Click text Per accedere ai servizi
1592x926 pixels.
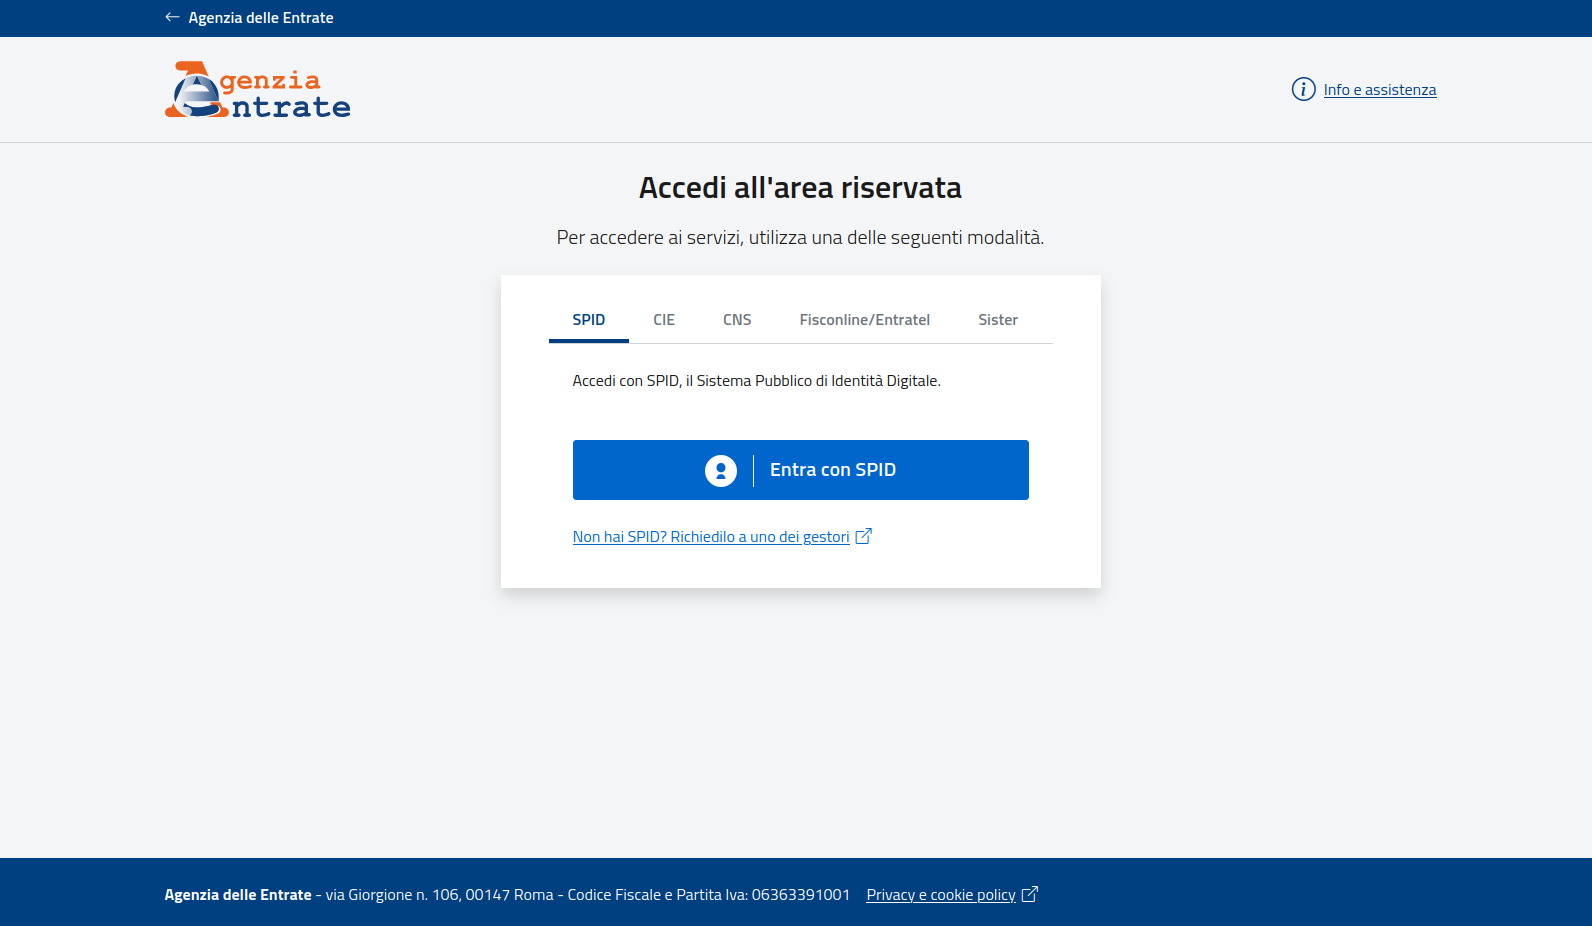[x=800, y=238]
